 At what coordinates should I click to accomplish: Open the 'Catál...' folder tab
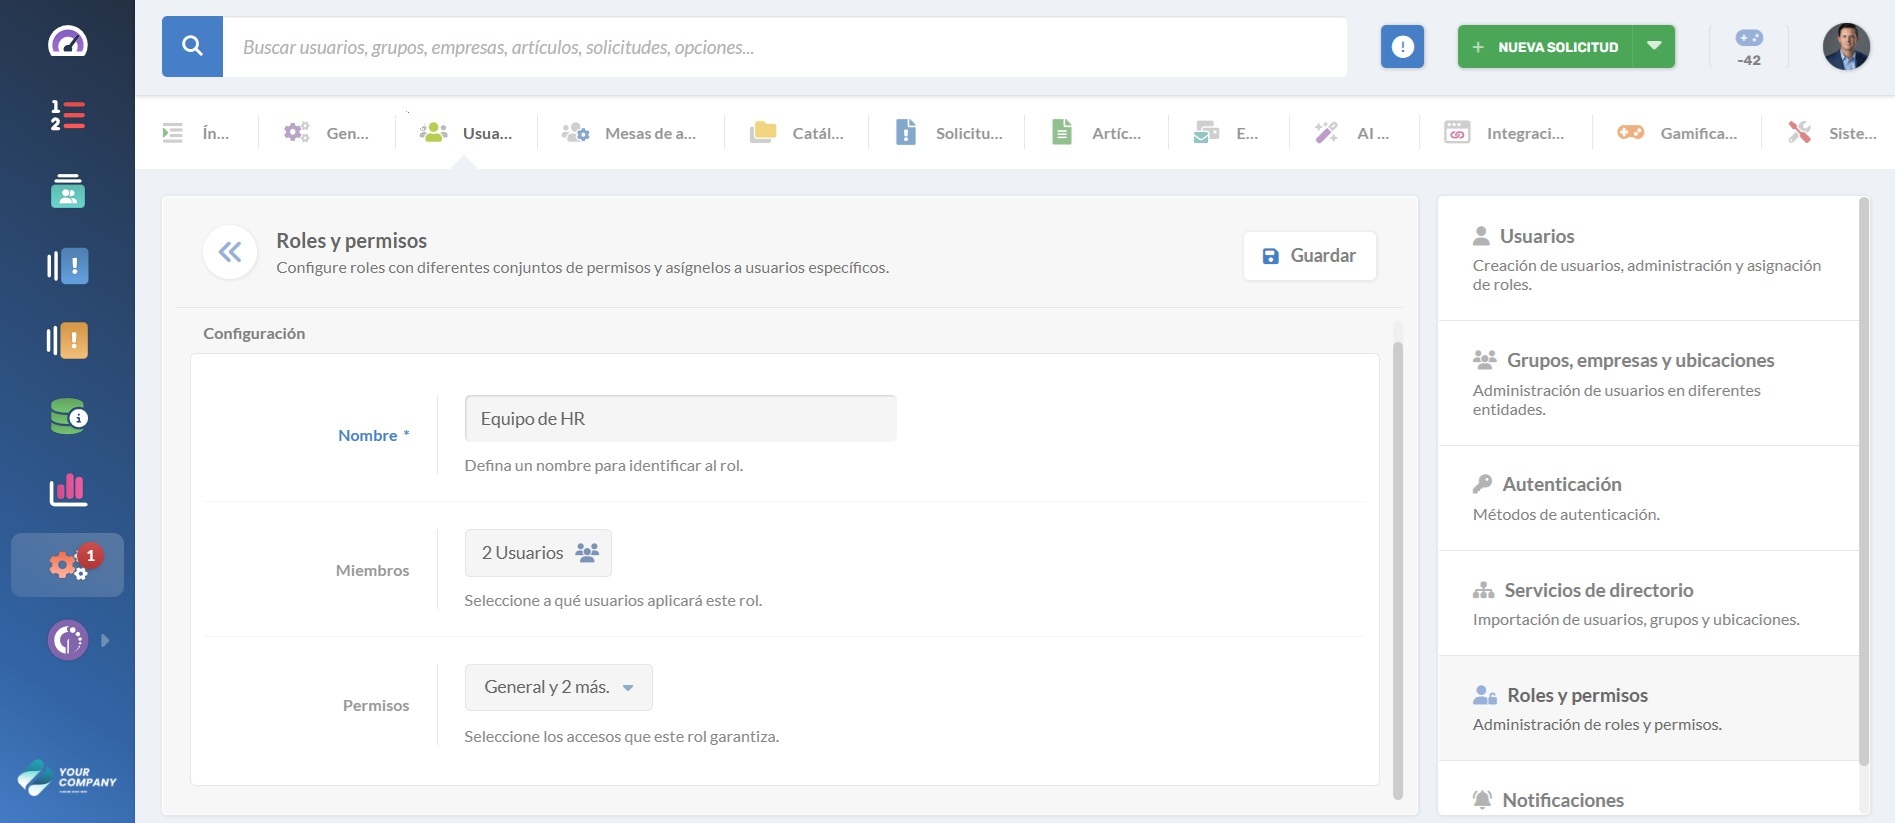click(x=797, y=133)
